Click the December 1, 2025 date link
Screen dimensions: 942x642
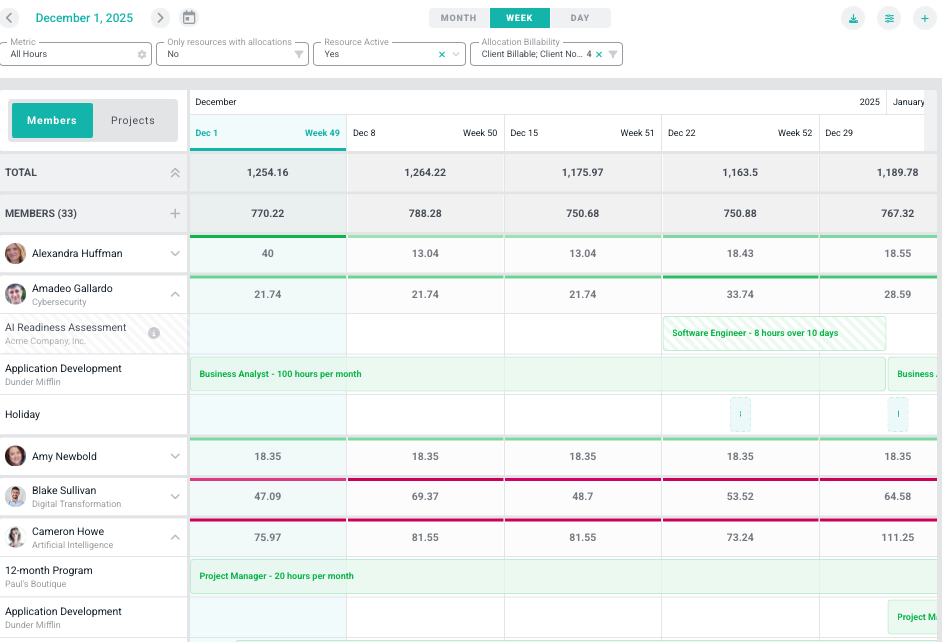pos(84,18)
